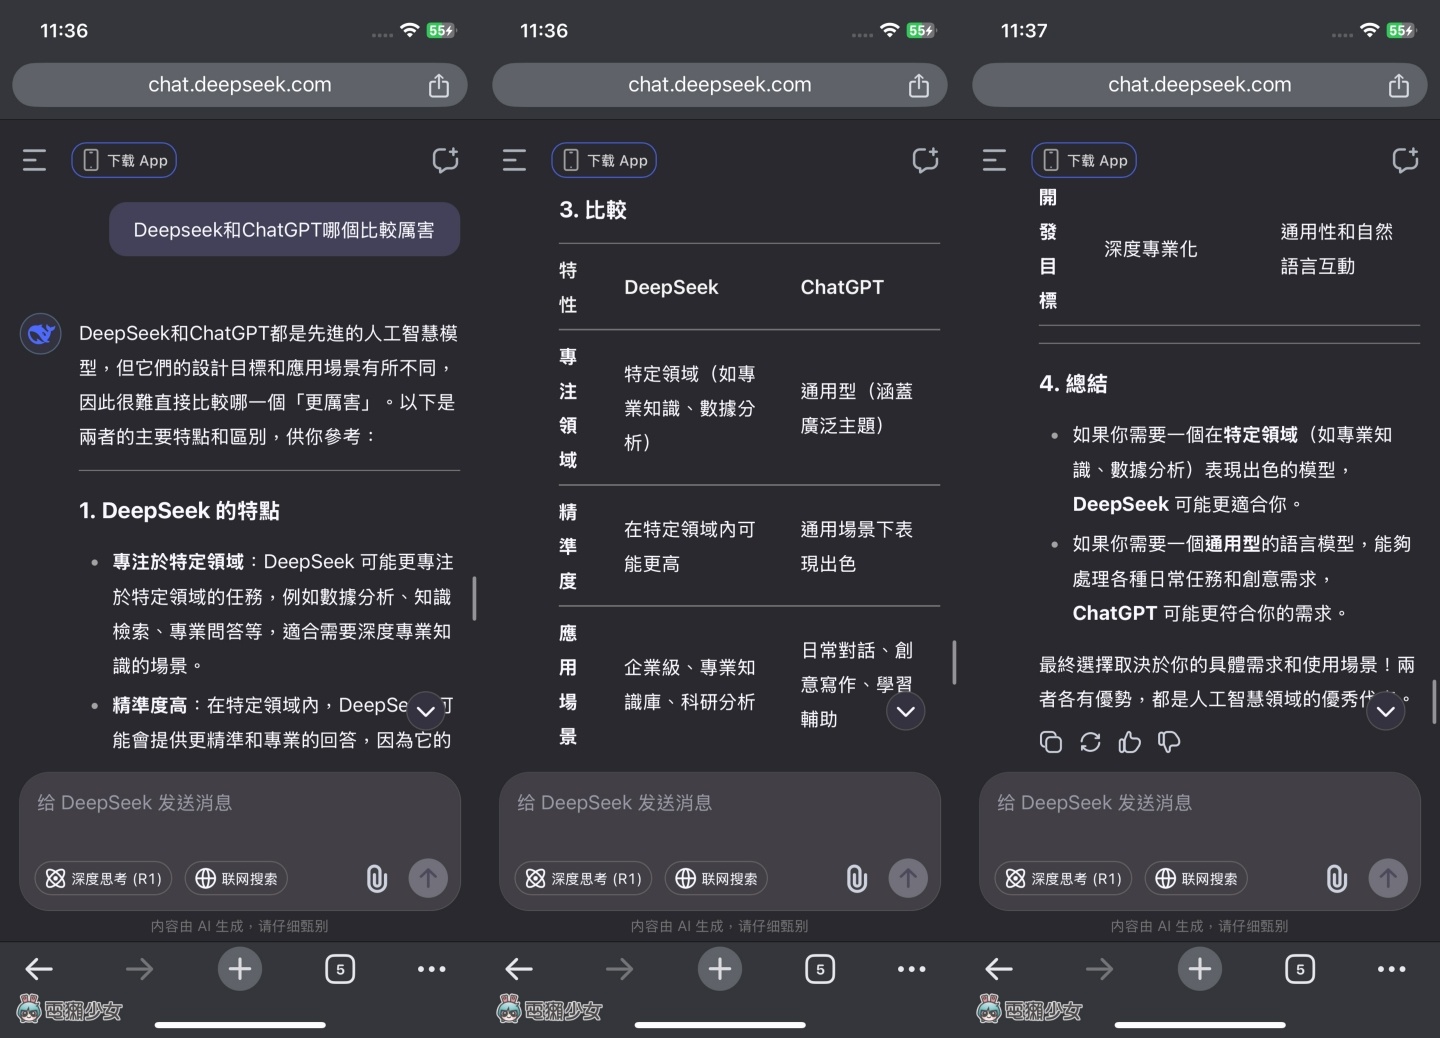
Task: Open more options in right browser toolbar
Action: 1391,969
